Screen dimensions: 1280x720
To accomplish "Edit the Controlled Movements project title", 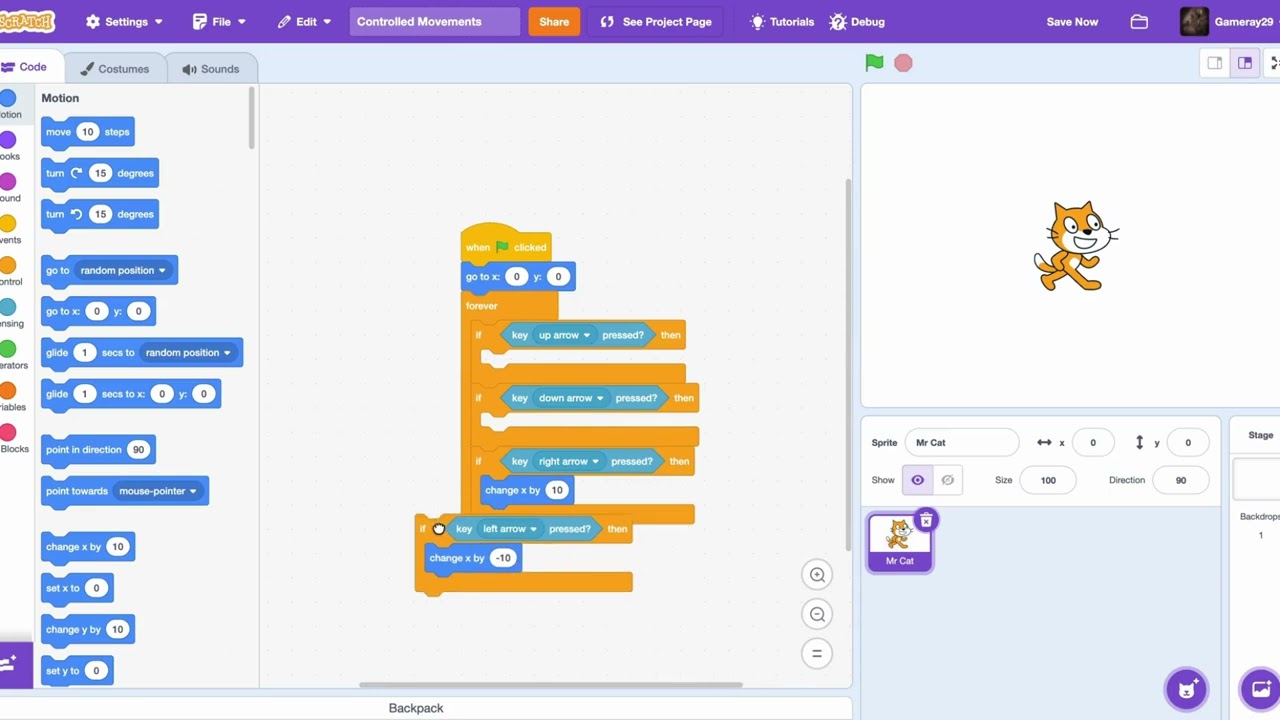I will pos(434,21).
